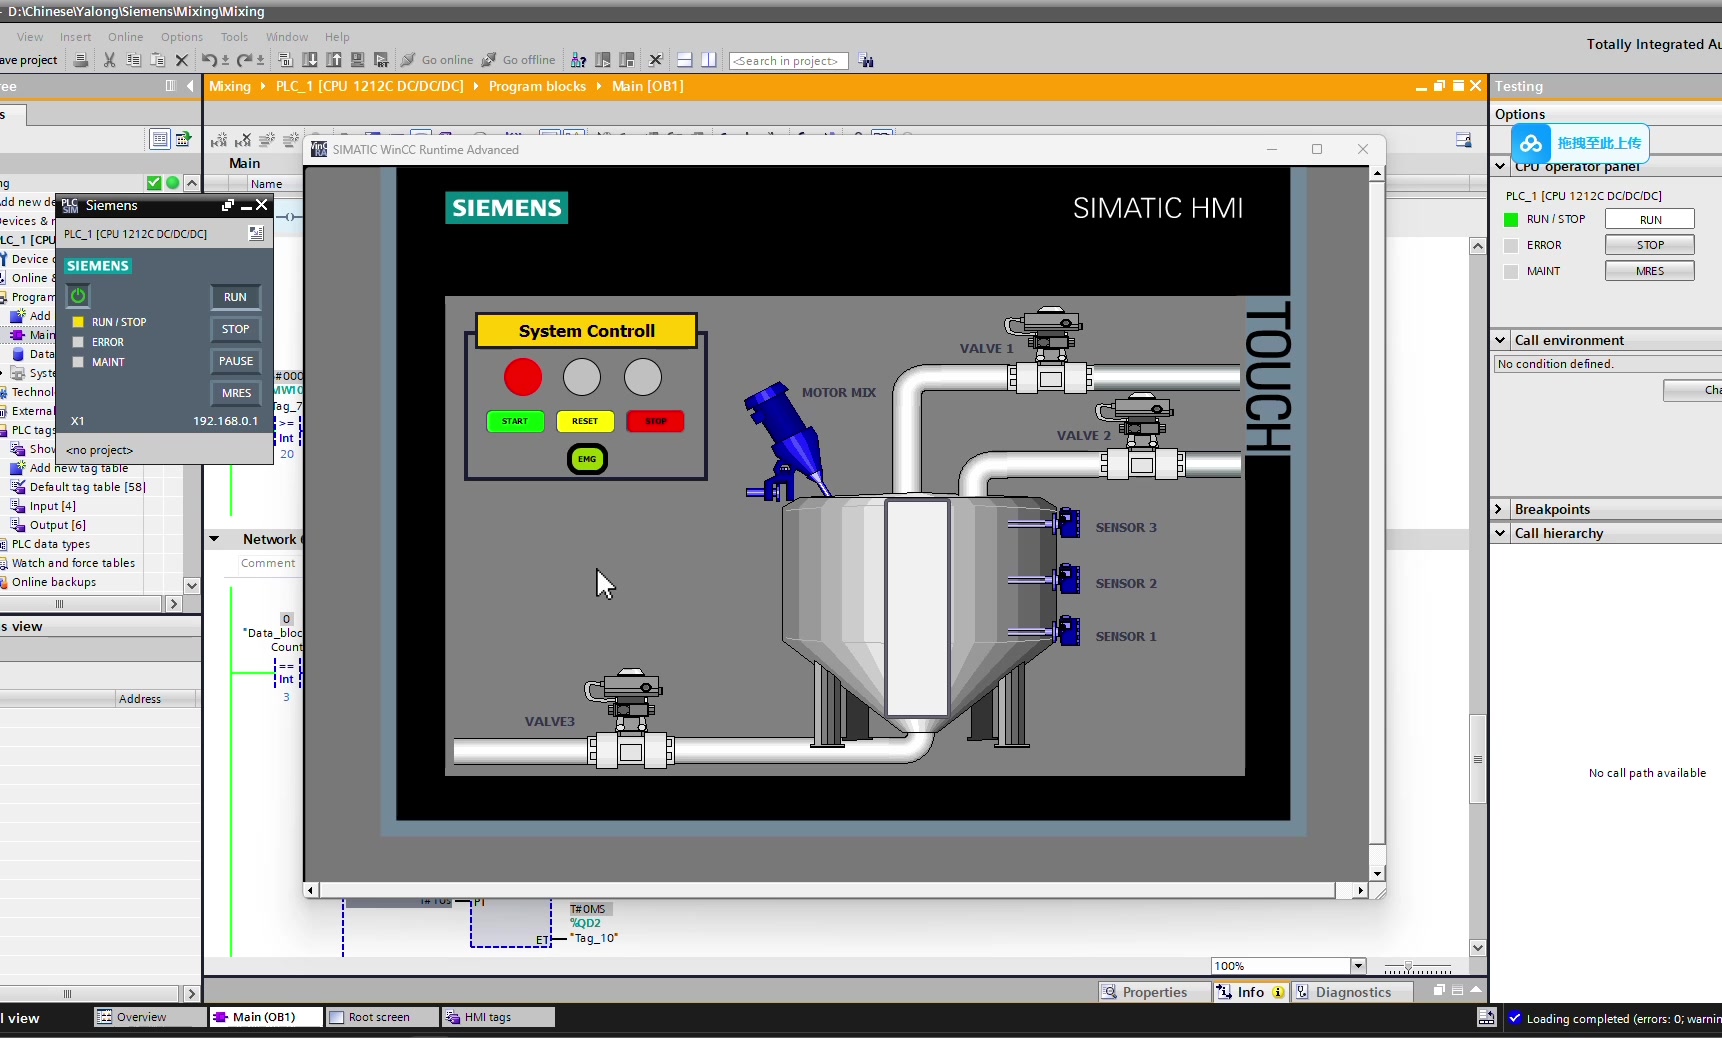The height and width of the screenshot is (1040, 1722).
Task: Click PAUSE in the PLCSIM Siemens window
Action: point(235,361)
